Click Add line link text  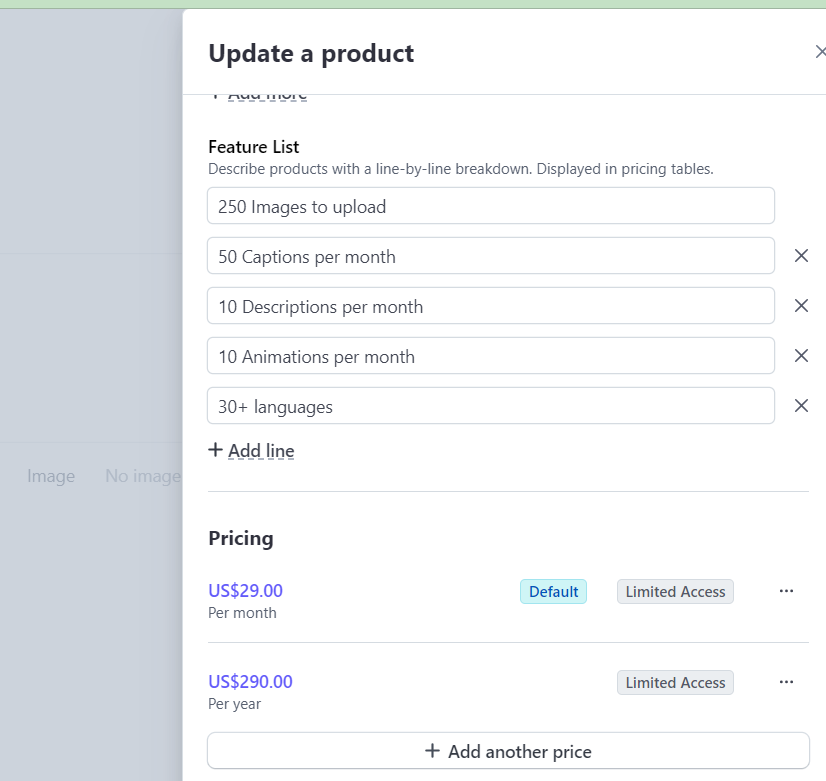click(261, 451)
